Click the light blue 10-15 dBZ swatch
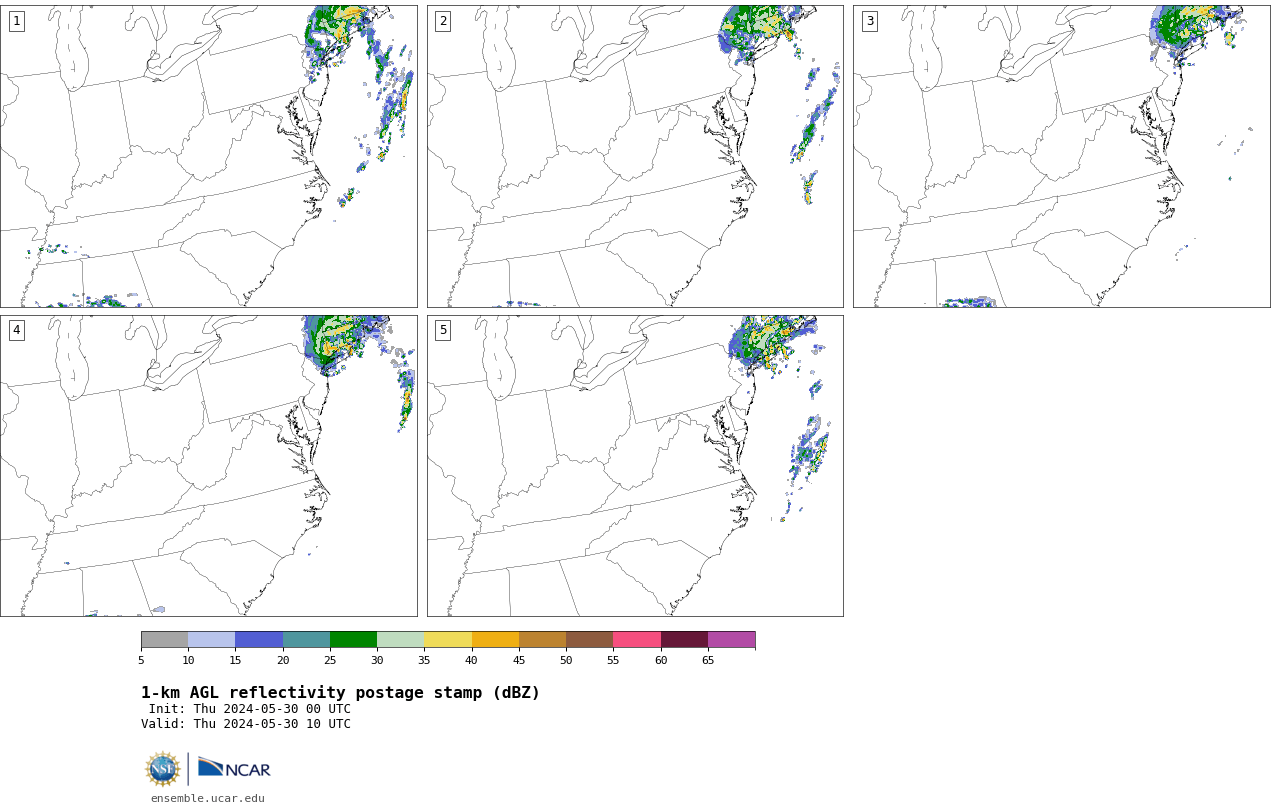Screen dimensions: 1280x809 click(211, 640)
